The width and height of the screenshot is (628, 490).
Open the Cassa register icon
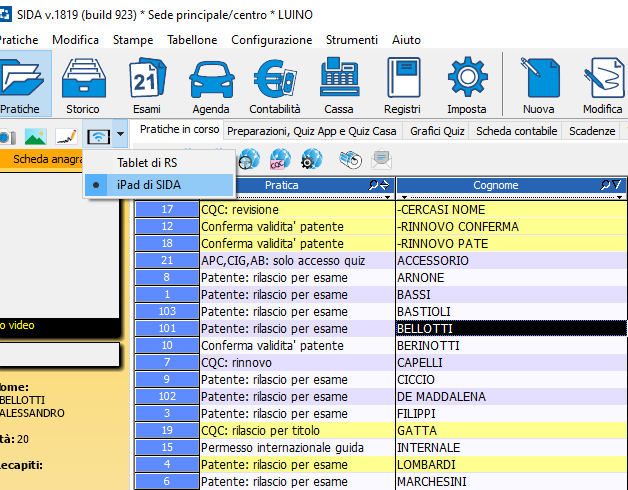tap(339, 84)
